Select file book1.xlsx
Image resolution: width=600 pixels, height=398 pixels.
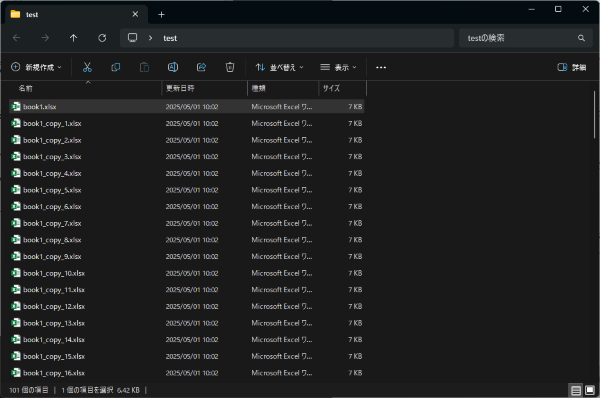(187, 106)
